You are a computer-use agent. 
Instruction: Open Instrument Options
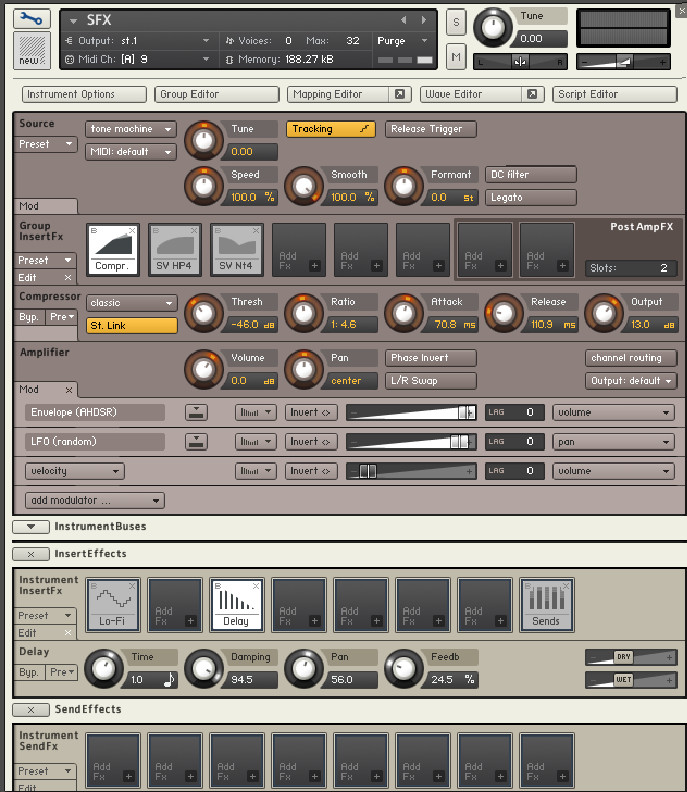tap(84, 94)
